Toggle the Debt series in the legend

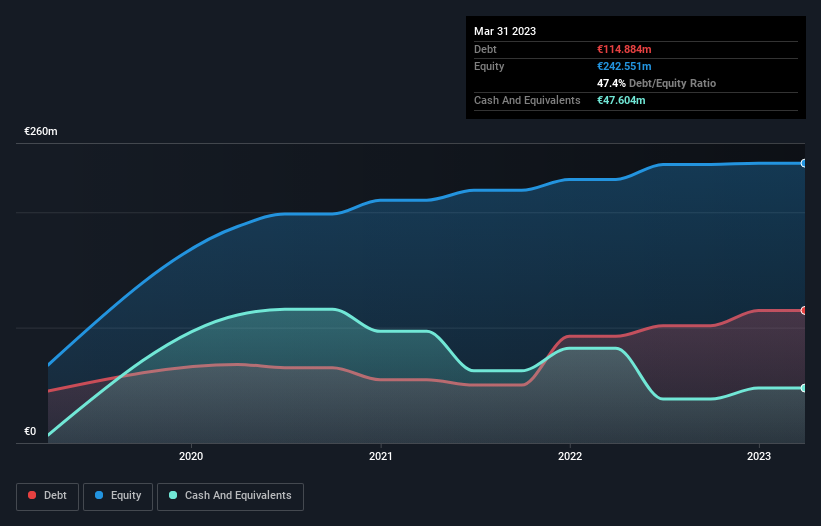[x=47, y=496]
